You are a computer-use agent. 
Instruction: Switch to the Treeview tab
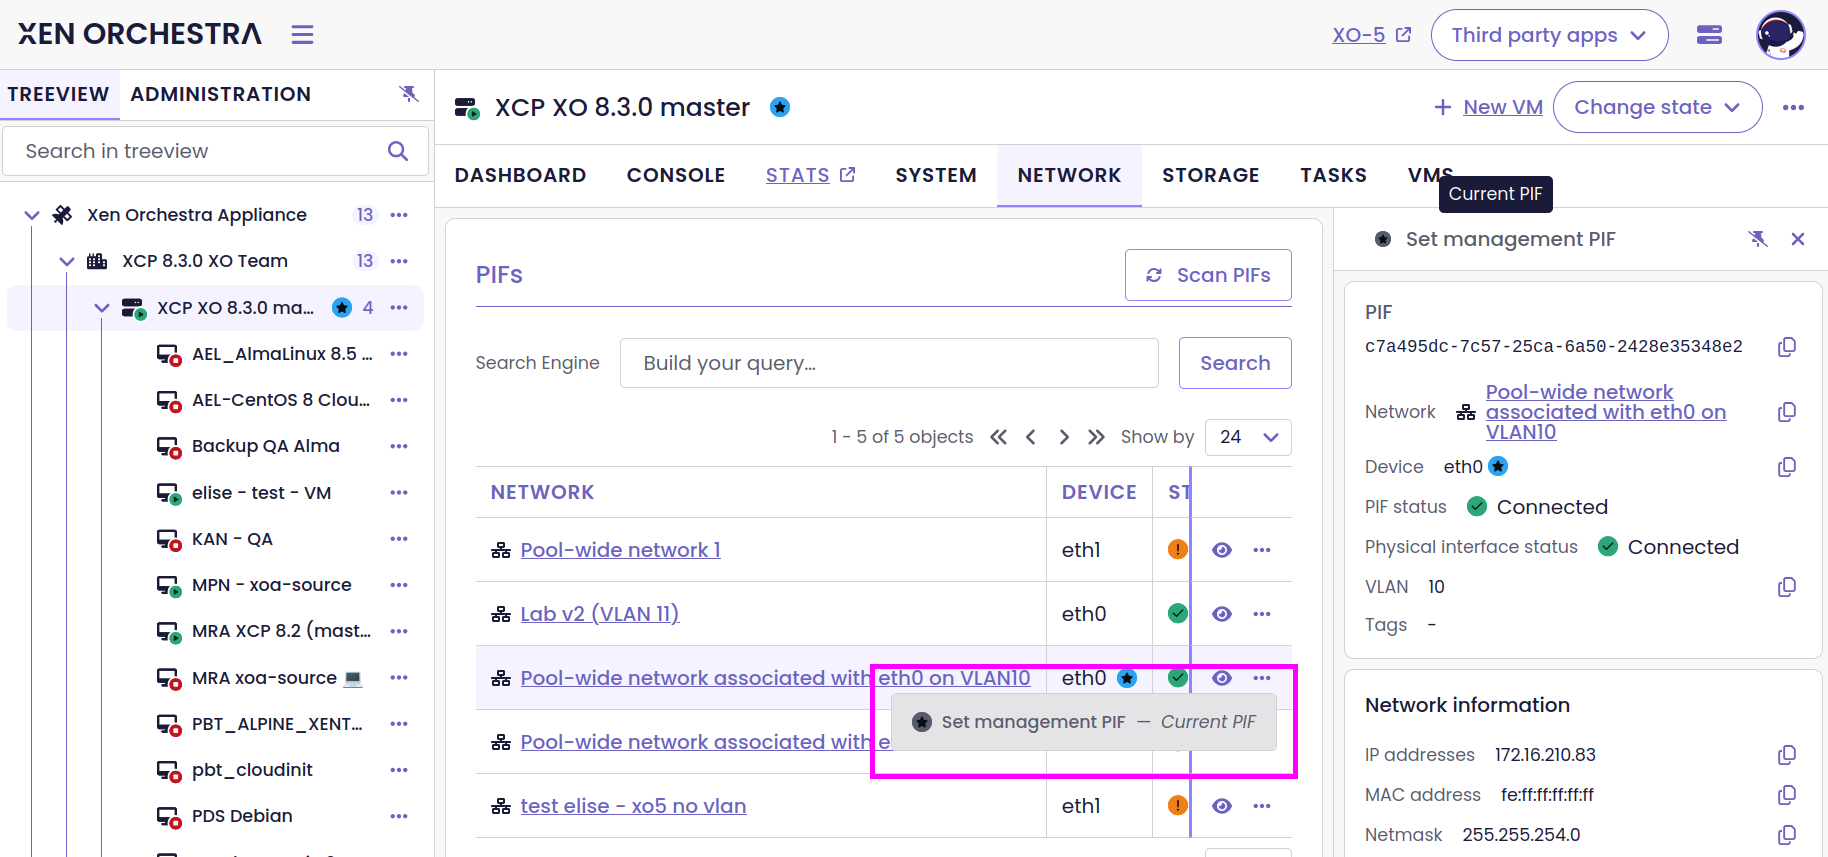tap(58, 94)
